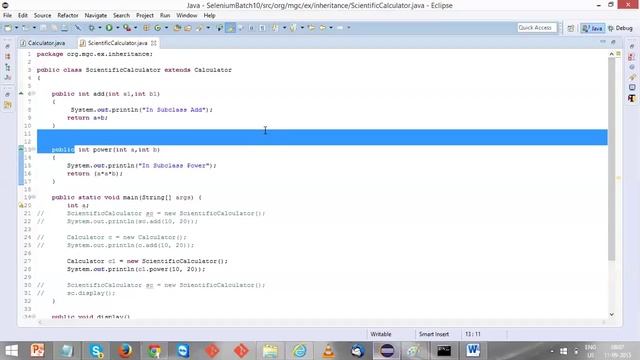
Task: Open the File menu
Action: pyautogui.click(x=7, y=16)
